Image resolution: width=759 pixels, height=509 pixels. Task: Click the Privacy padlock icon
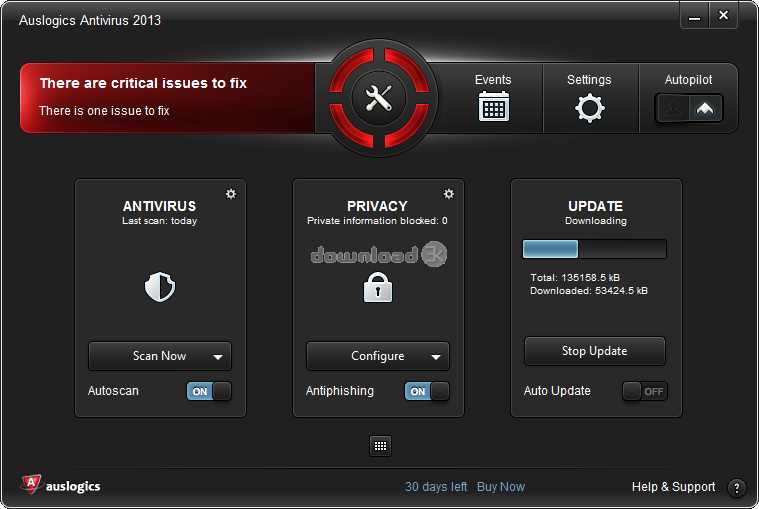click(x=378, y=287)
